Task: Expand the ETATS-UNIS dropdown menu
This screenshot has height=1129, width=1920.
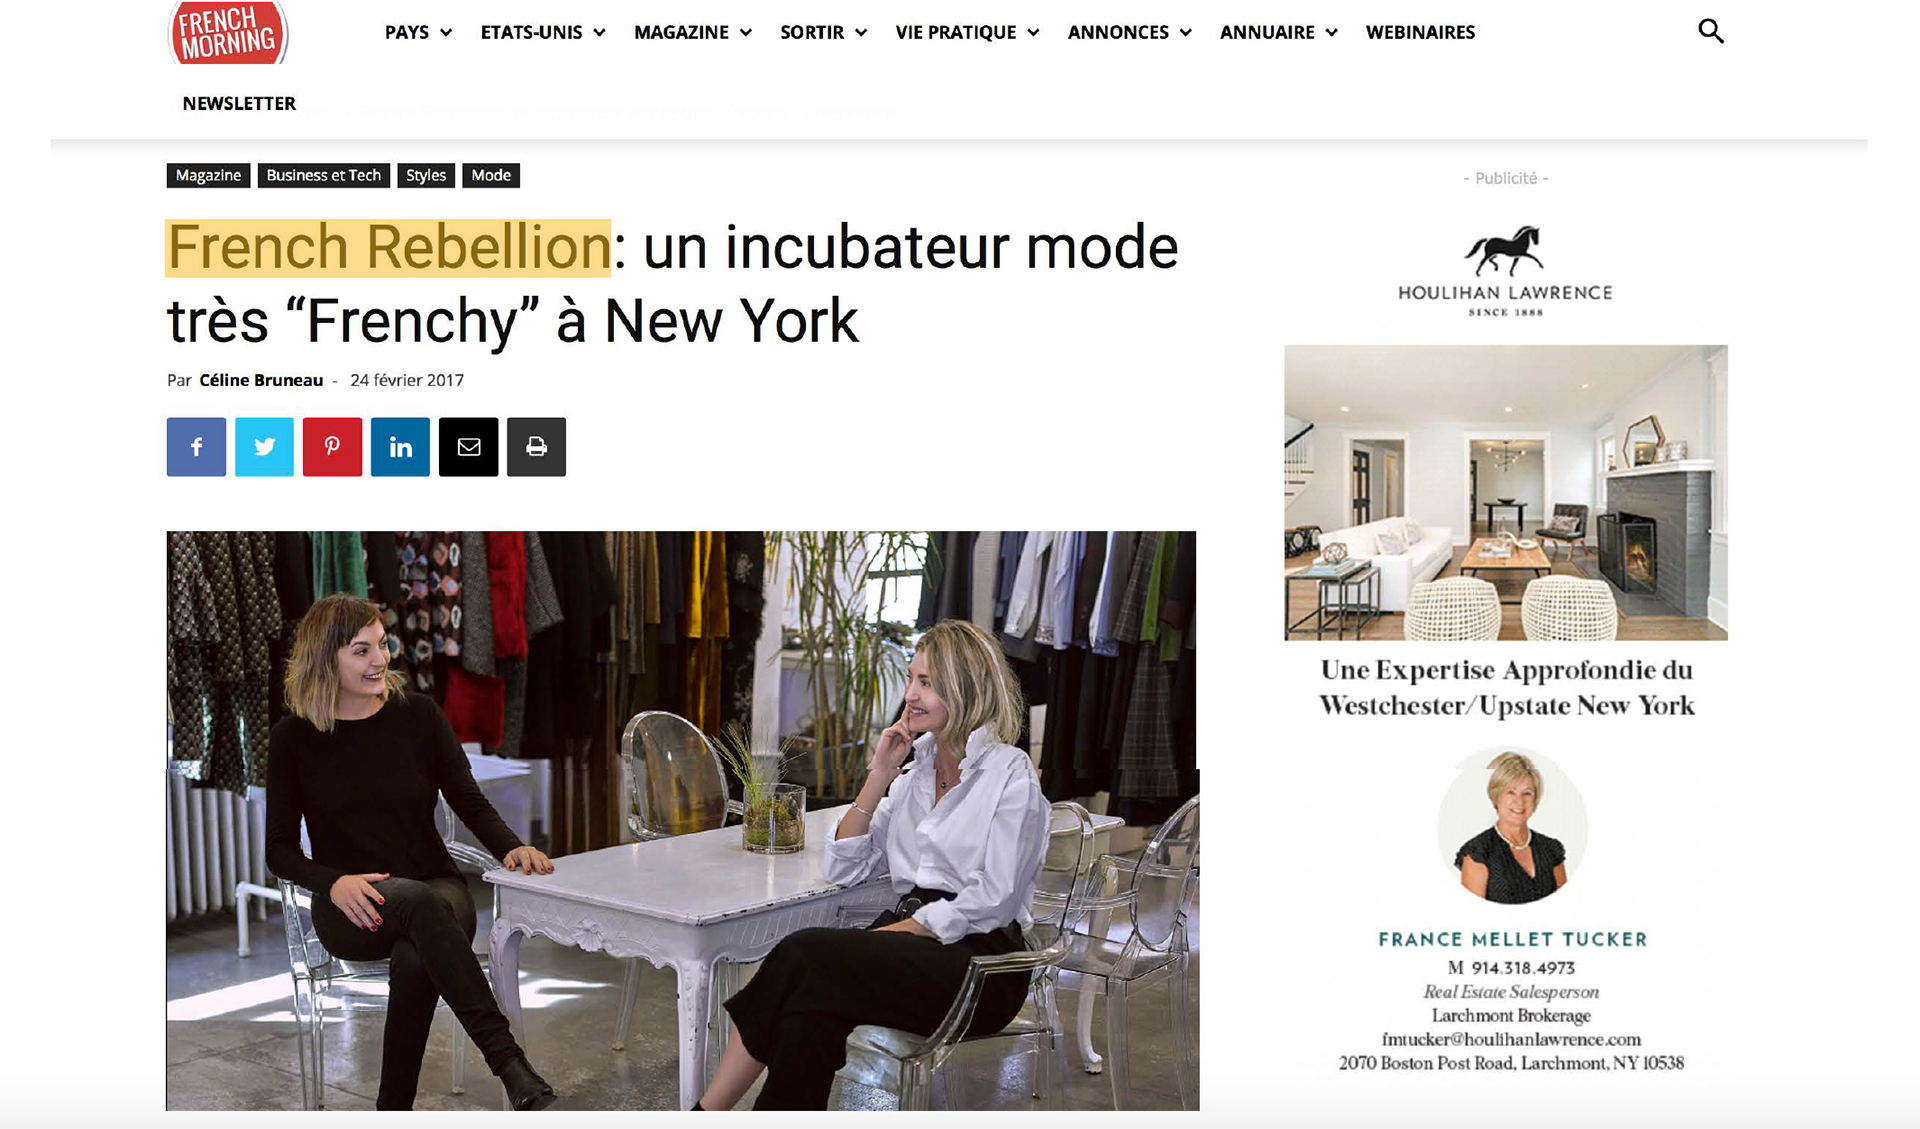Action: pos(543,32)
